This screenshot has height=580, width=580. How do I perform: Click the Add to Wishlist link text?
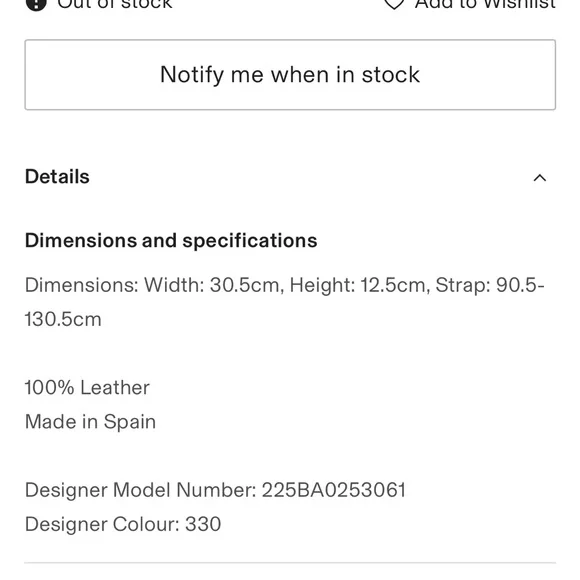[x=485, y=4]
